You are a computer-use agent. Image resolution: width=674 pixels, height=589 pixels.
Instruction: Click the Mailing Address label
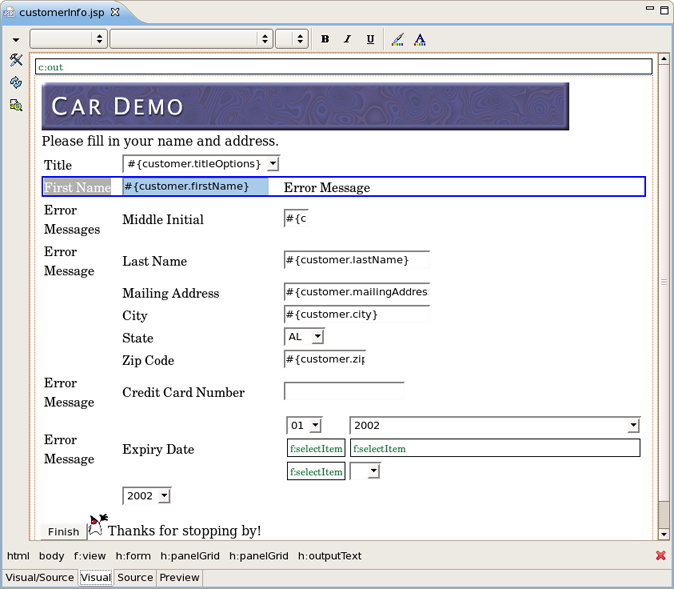(171, 293)
